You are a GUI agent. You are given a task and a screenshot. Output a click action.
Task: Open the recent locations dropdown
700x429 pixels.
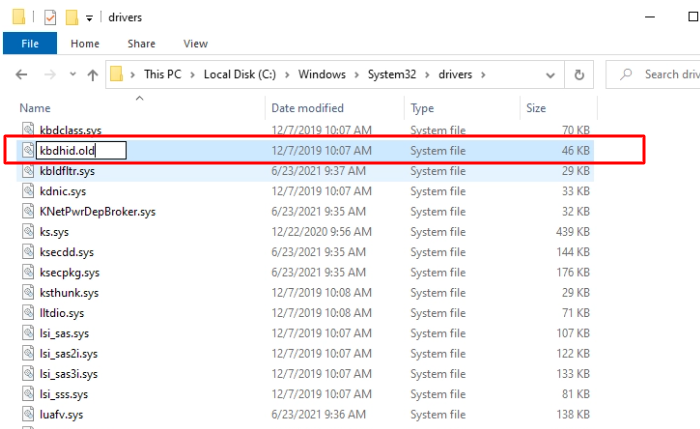click(x=70, y=75)
